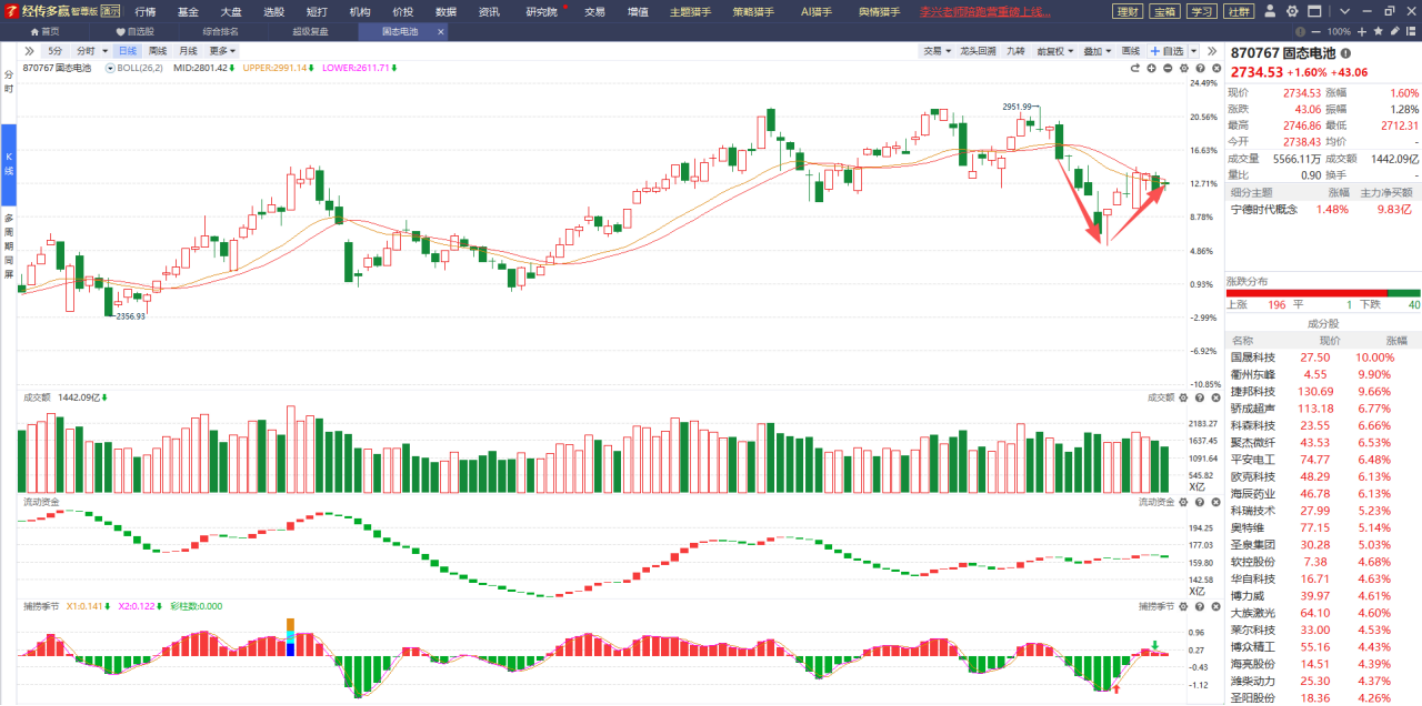Switch chart period to 日线

[x=127, y=51]
